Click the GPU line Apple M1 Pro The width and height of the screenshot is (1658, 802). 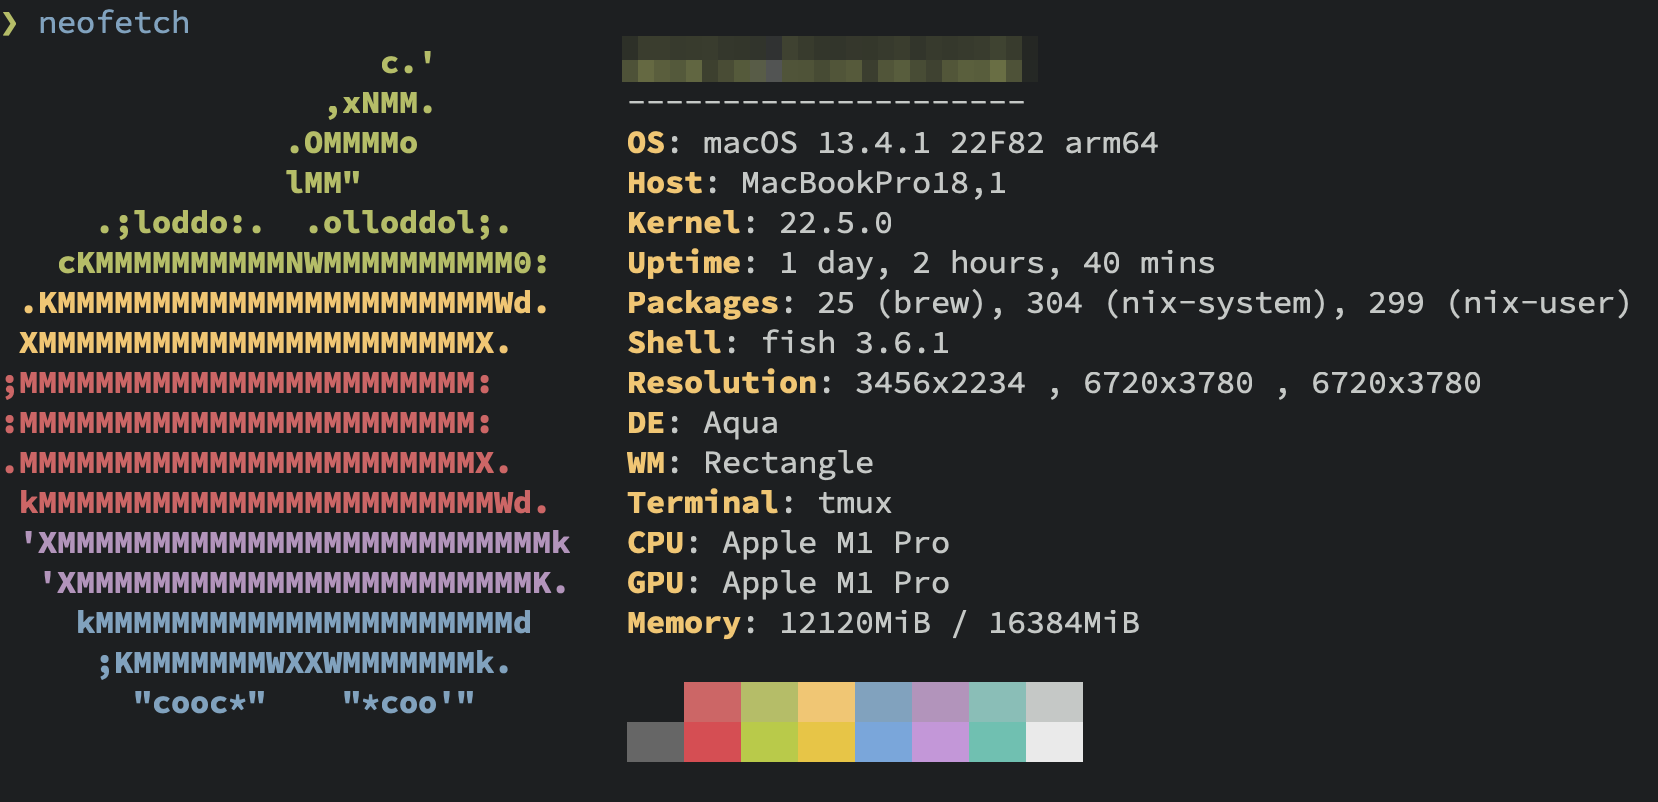click(x=788, y=583)
